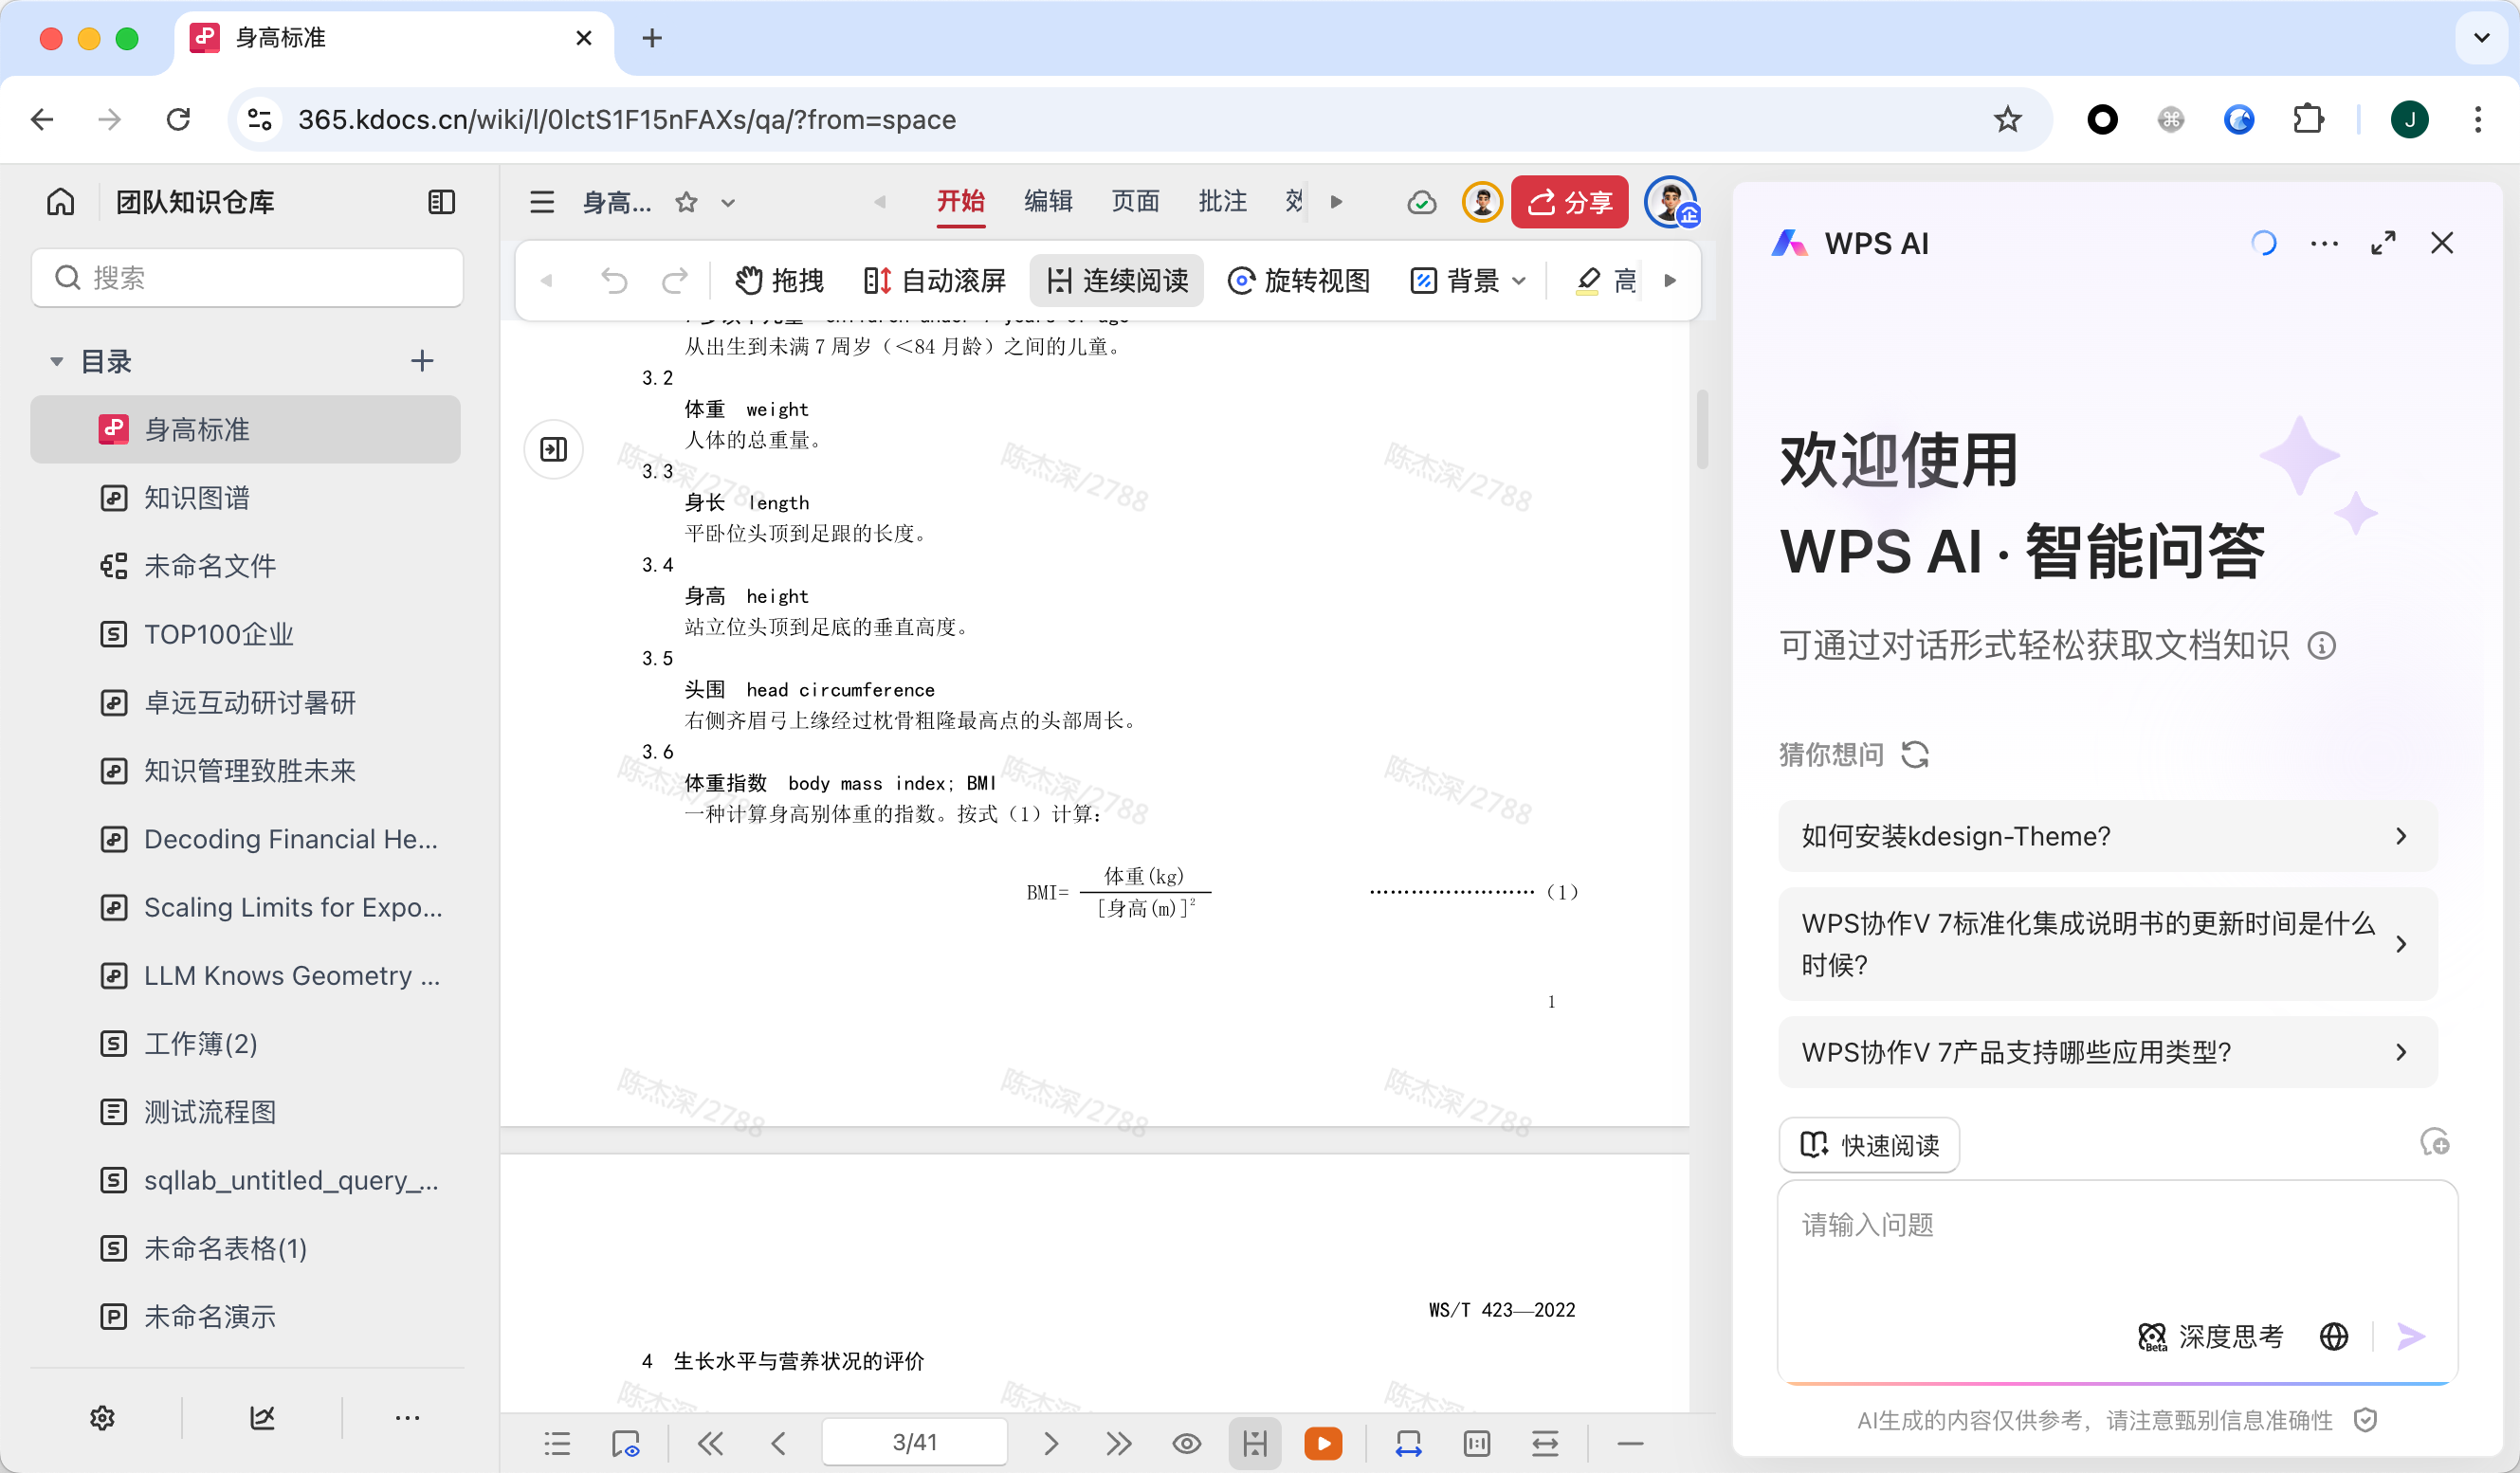Open the dropdown arrow next to document star
Screen dimensions: 2520x1473
point(728,203)
